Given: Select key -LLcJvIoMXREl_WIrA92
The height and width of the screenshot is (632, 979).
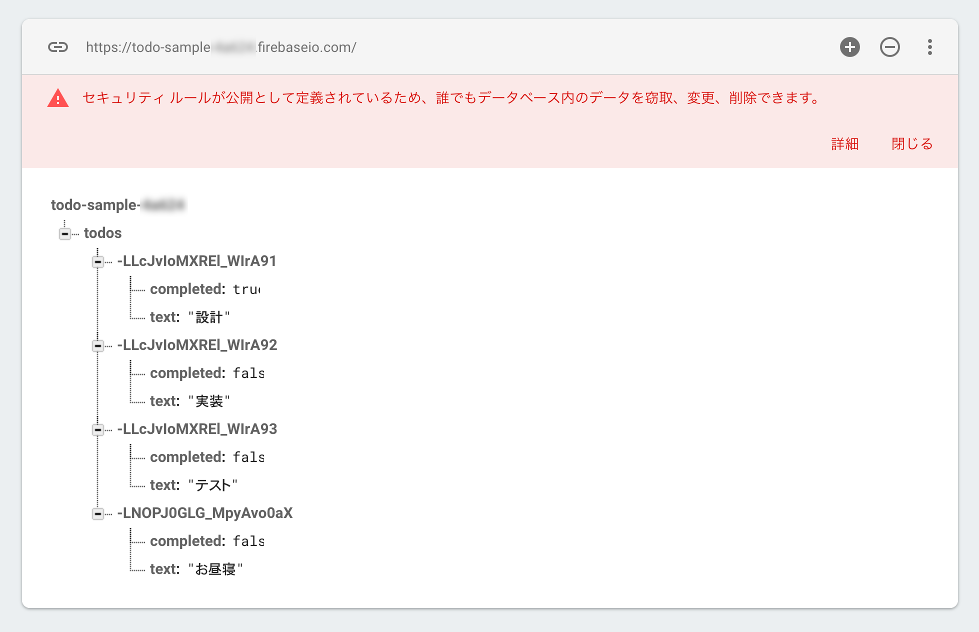Looking at the screenshot, I should coord(197,345).
